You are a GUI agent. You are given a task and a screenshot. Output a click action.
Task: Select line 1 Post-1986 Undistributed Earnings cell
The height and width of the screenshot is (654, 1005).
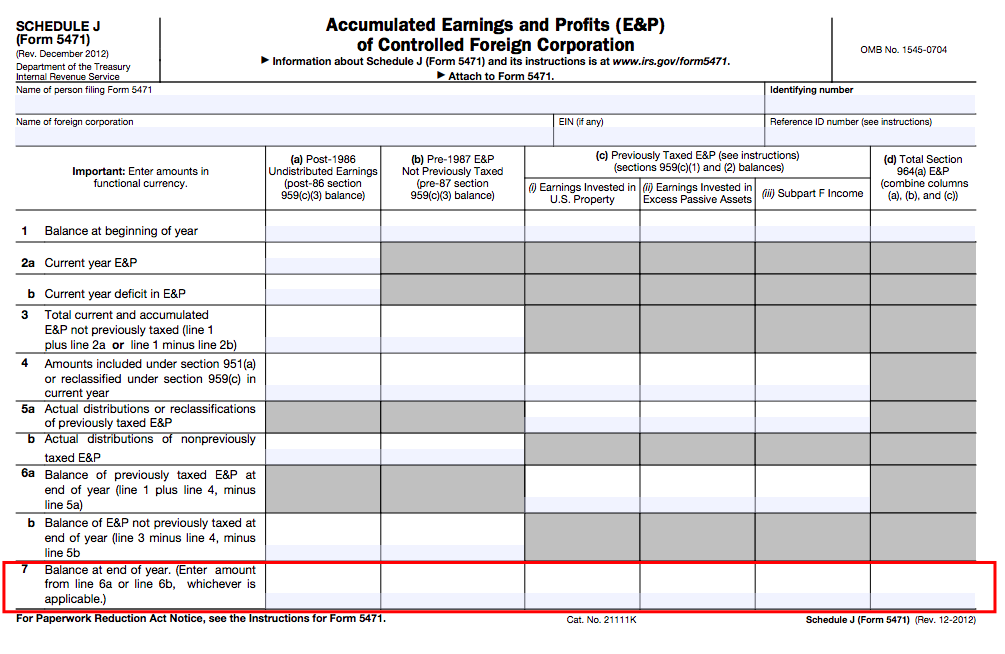(x=323, y=233)
